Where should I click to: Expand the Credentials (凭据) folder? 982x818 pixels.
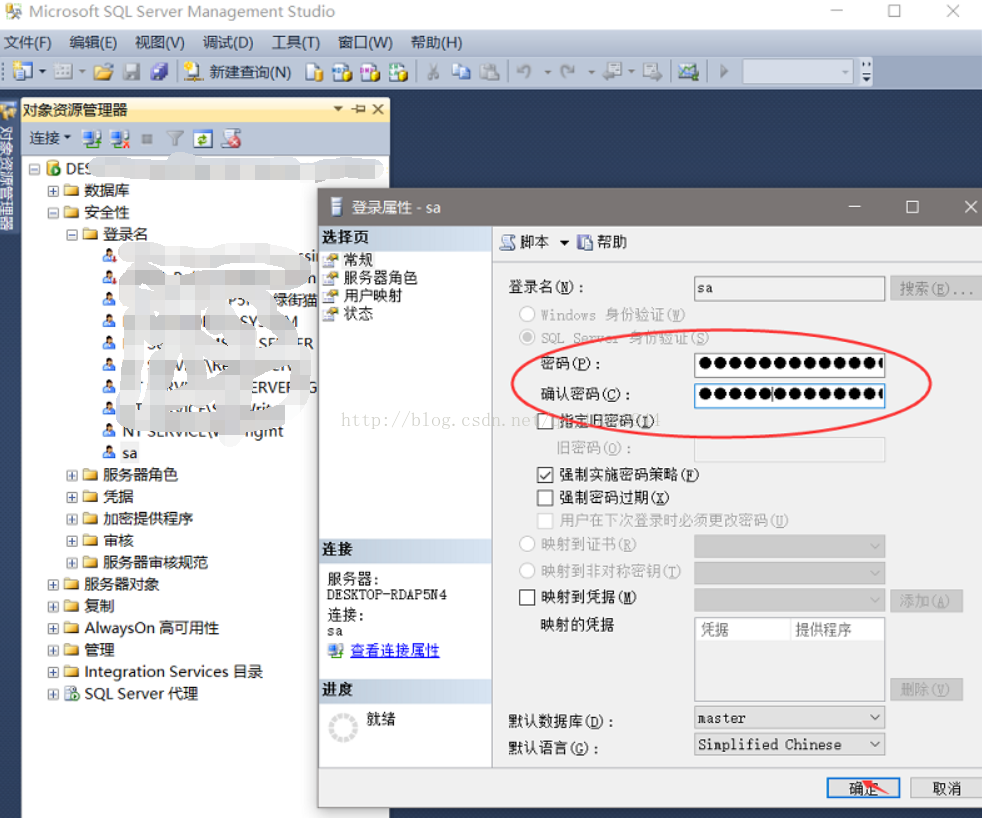72,497
